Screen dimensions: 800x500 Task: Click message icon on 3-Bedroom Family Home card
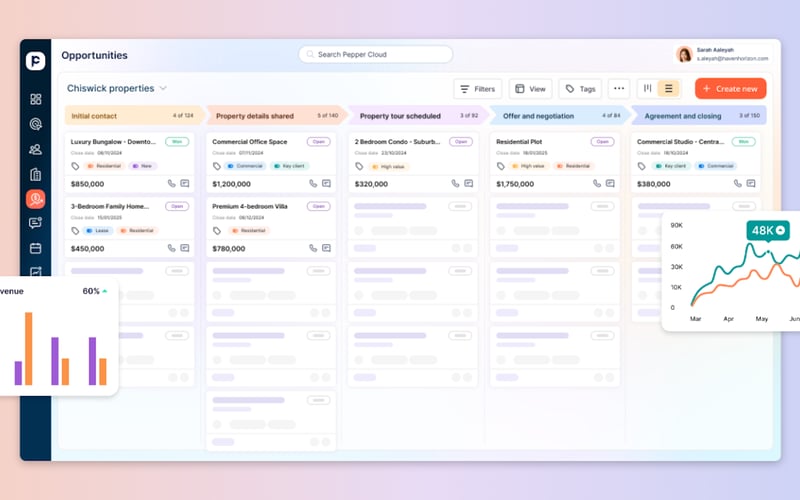point(185,248)
